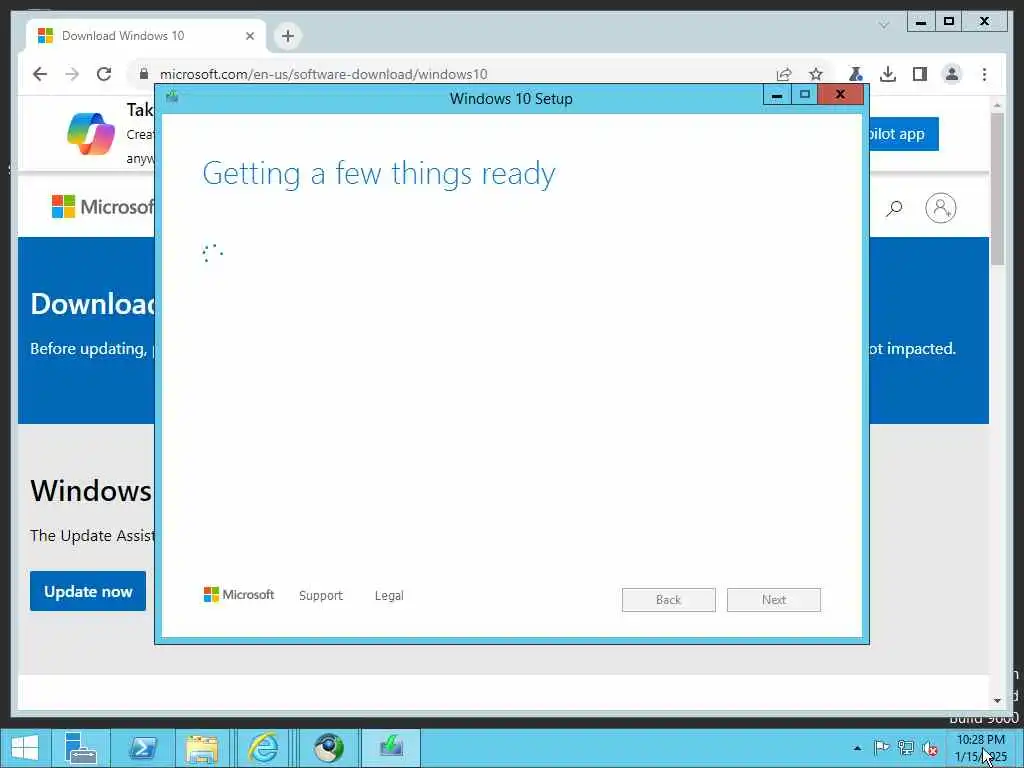The width and height of the screenshot is (1024, 768).
Task: Open Legal link in Setup window
Action: (389, 596)
